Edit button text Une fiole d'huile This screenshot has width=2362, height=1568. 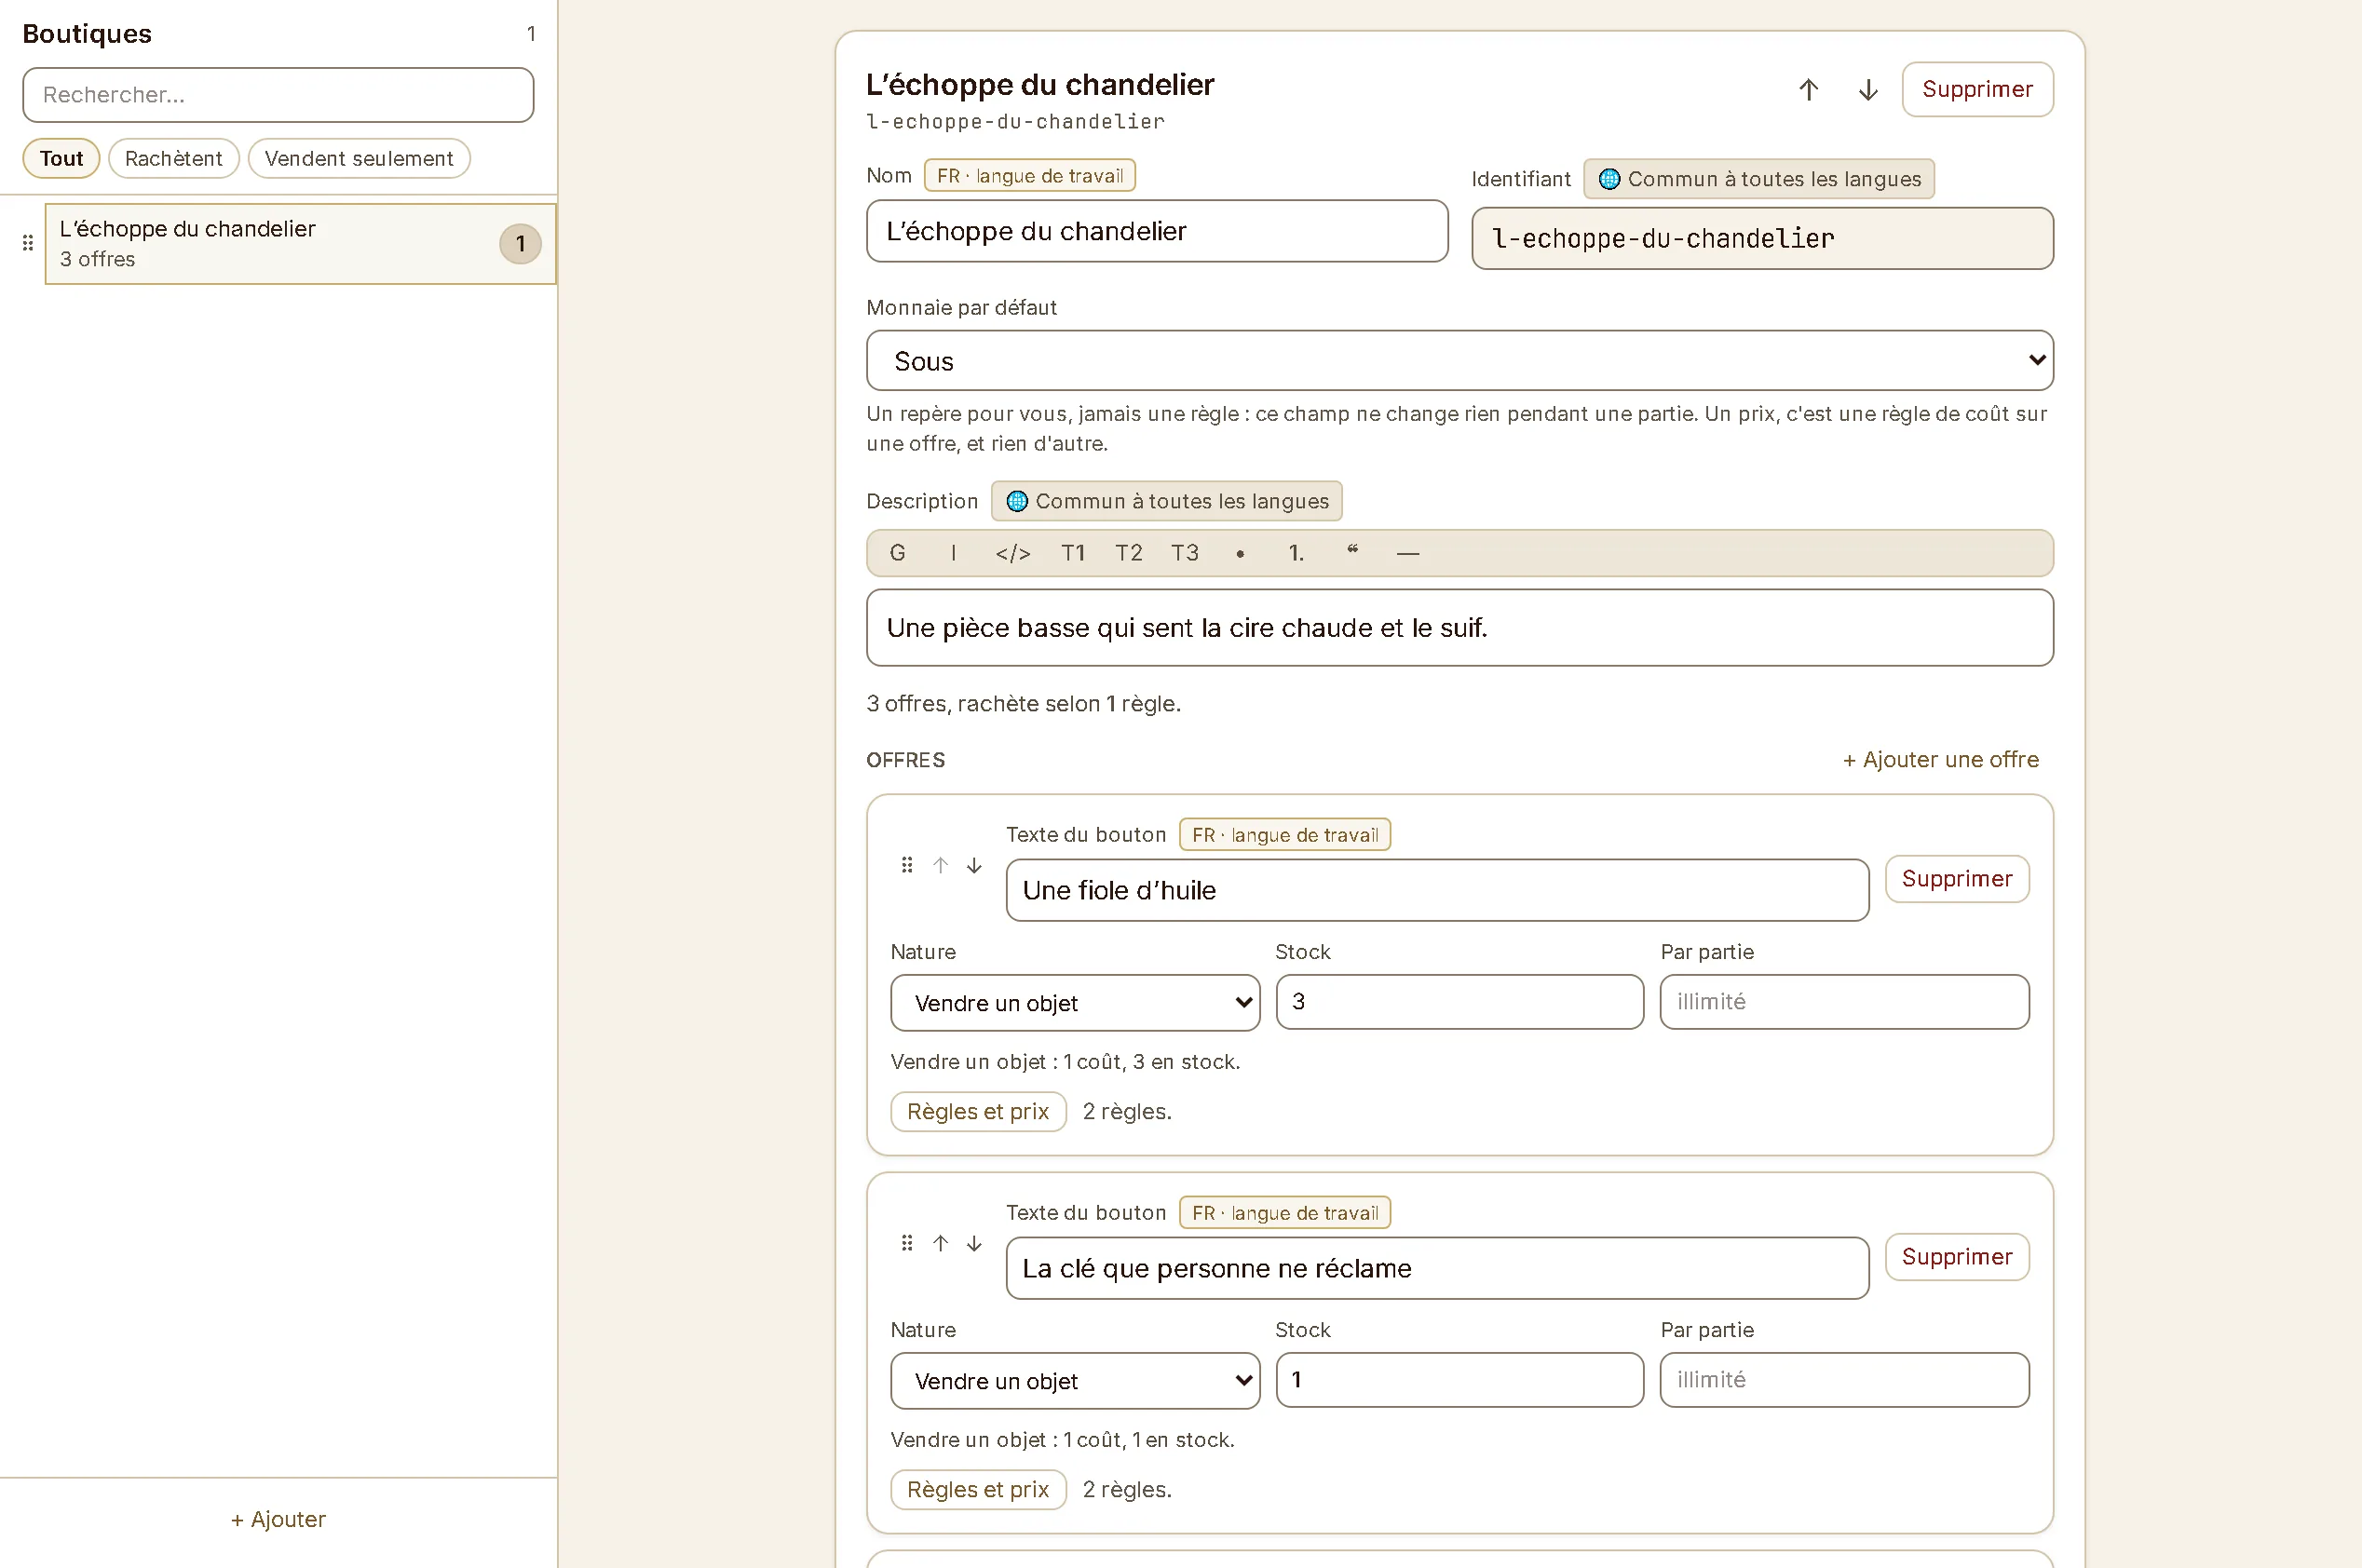coord(1437,890)
